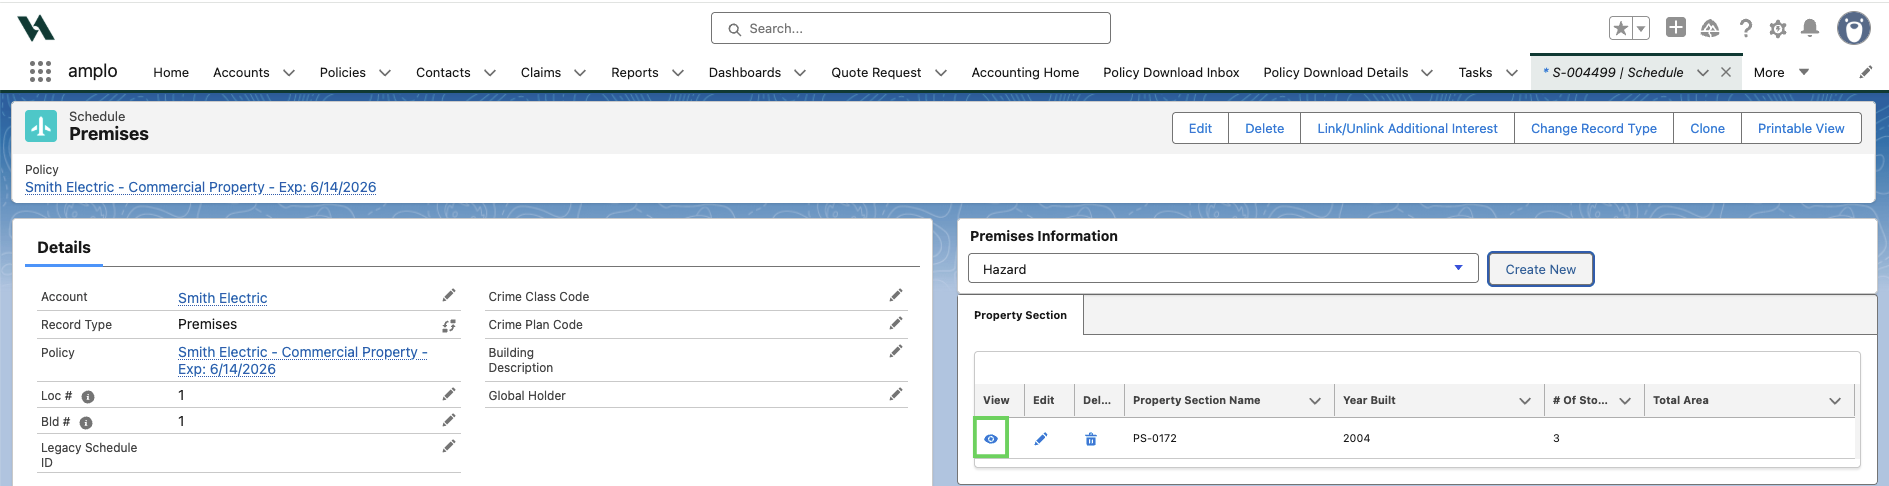This screenshot has width=1889, height=486.
Task: Open the Total Area column menu
Action: click(x=1835, y=401)
